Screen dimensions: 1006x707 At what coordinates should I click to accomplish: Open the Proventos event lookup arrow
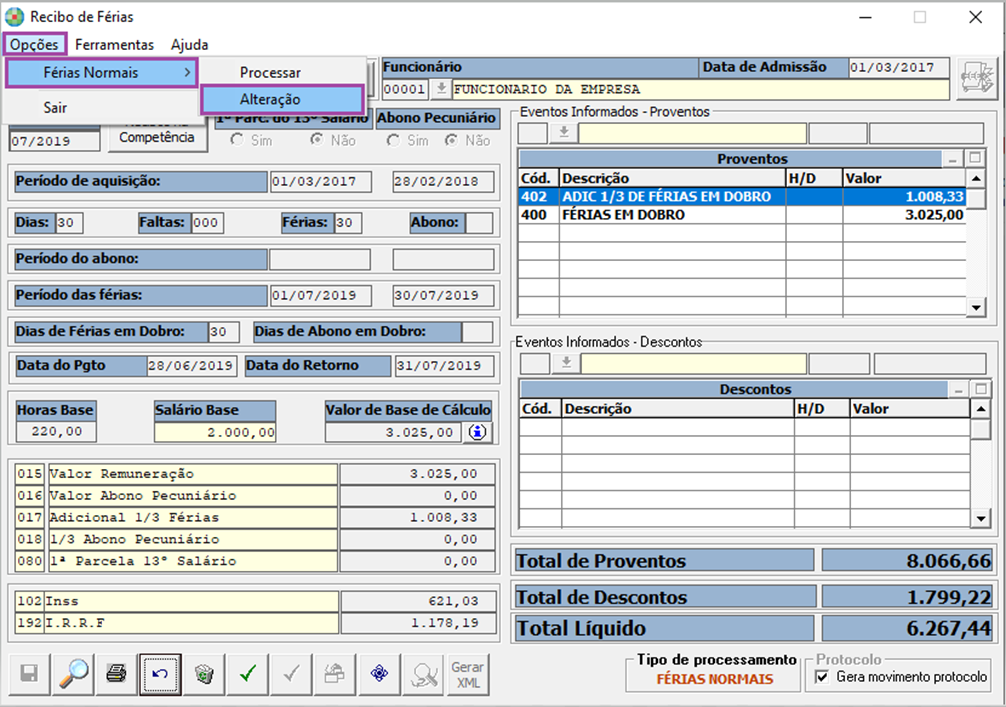click(x=564, y=133)
